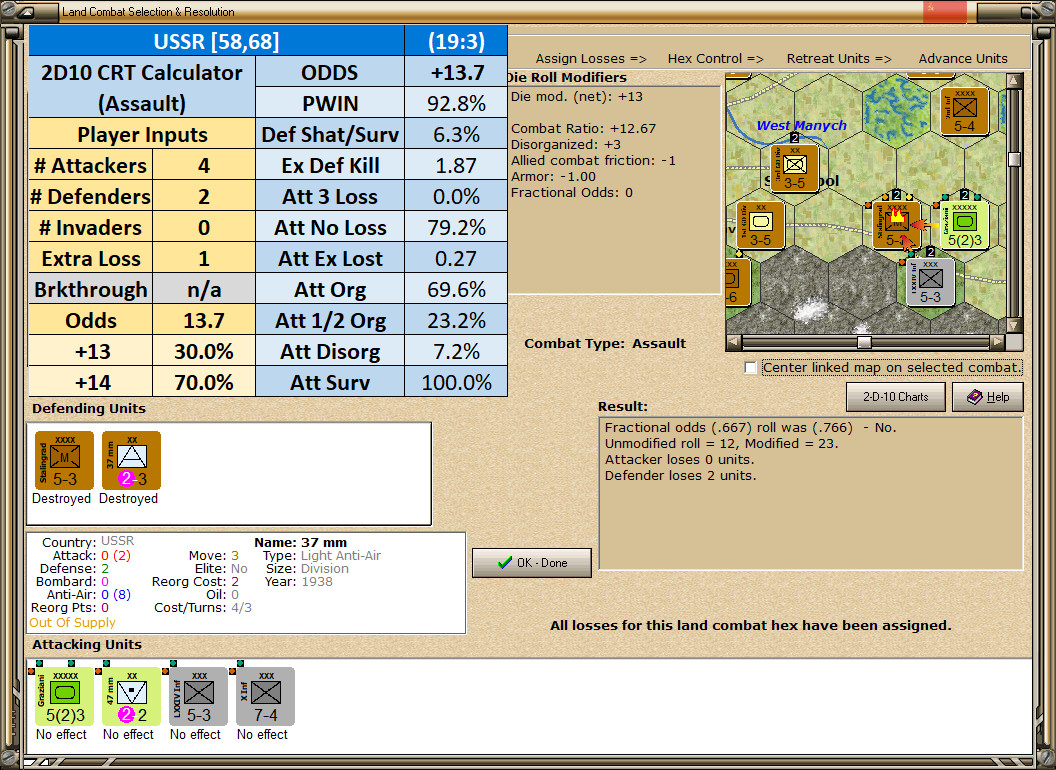Select destroyed Stalingrad 5-3 defending unit counter

coord(64,461)
